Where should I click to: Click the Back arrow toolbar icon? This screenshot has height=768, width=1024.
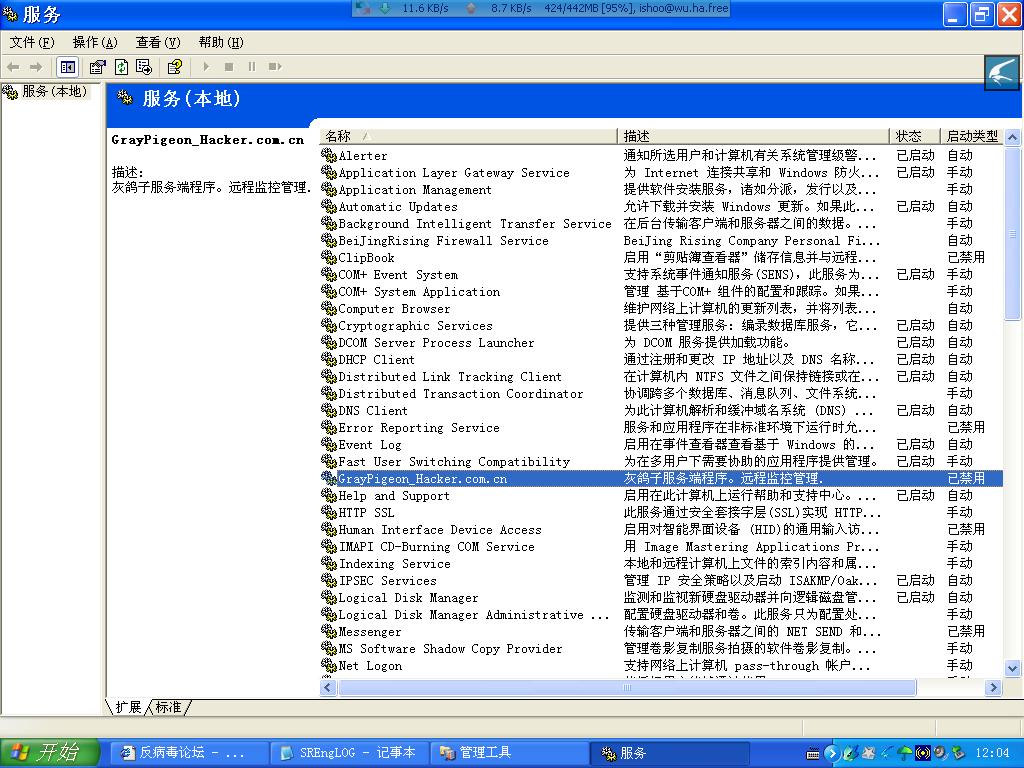click(x=13, y=67)
